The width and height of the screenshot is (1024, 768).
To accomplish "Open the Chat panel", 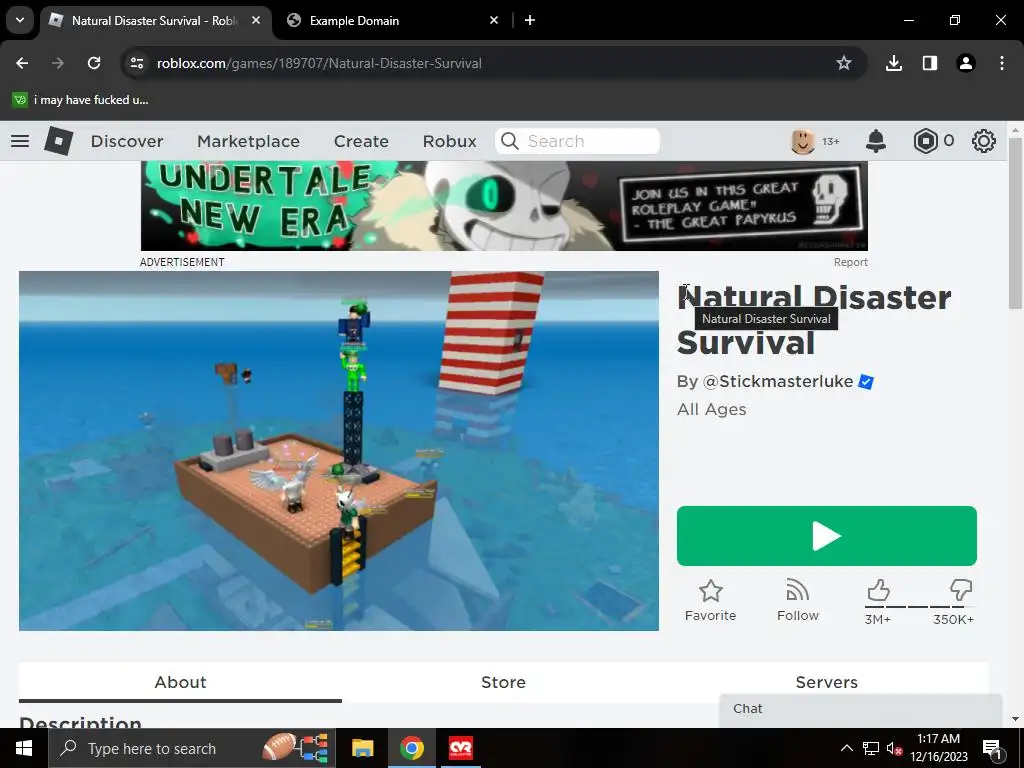I will tap(861, 709).
